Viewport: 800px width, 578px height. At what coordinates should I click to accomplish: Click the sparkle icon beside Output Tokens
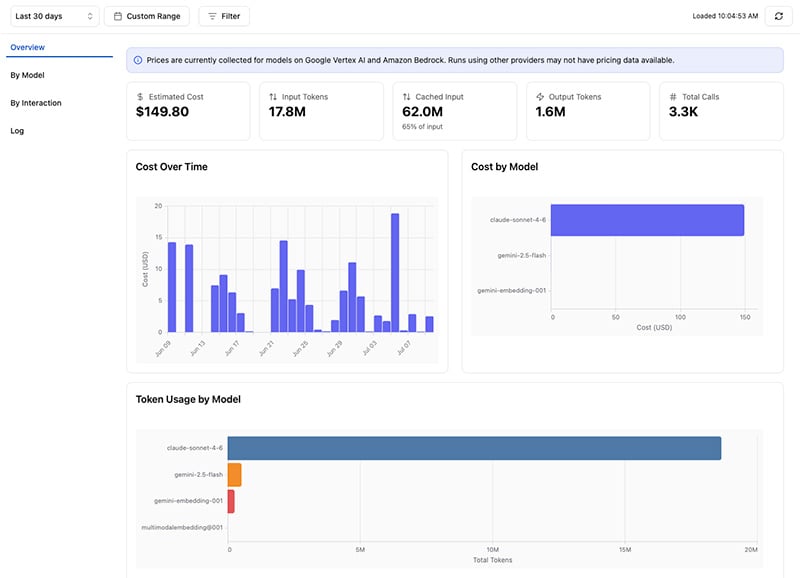(x=540, y=96)
